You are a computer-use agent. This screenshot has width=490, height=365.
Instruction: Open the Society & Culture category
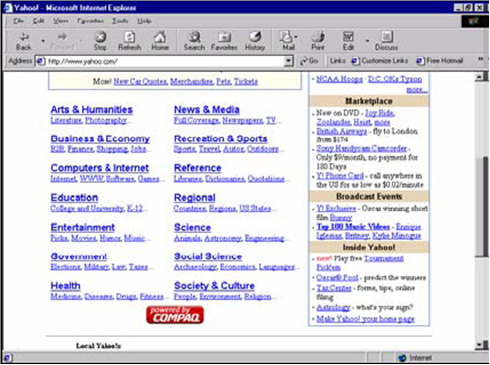click(214, 286)
